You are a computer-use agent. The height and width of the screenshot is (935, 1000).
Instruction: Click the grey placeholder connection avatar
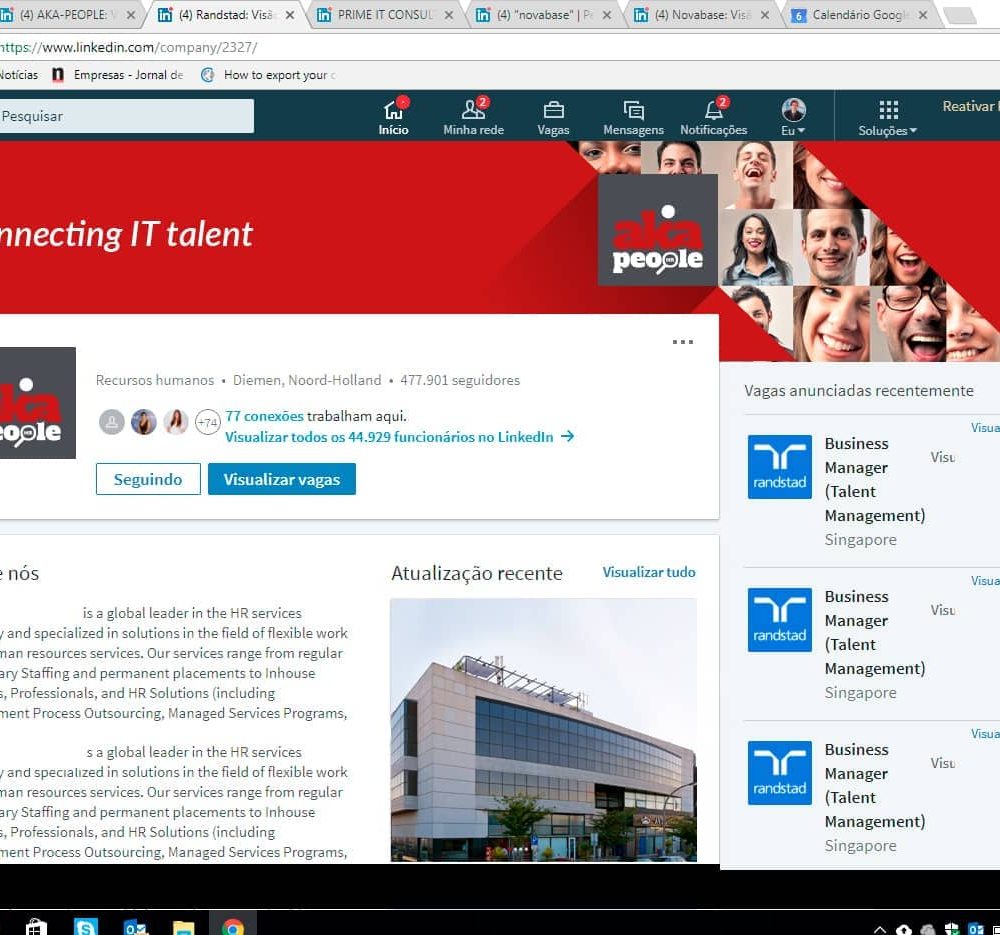click(112, 422)
